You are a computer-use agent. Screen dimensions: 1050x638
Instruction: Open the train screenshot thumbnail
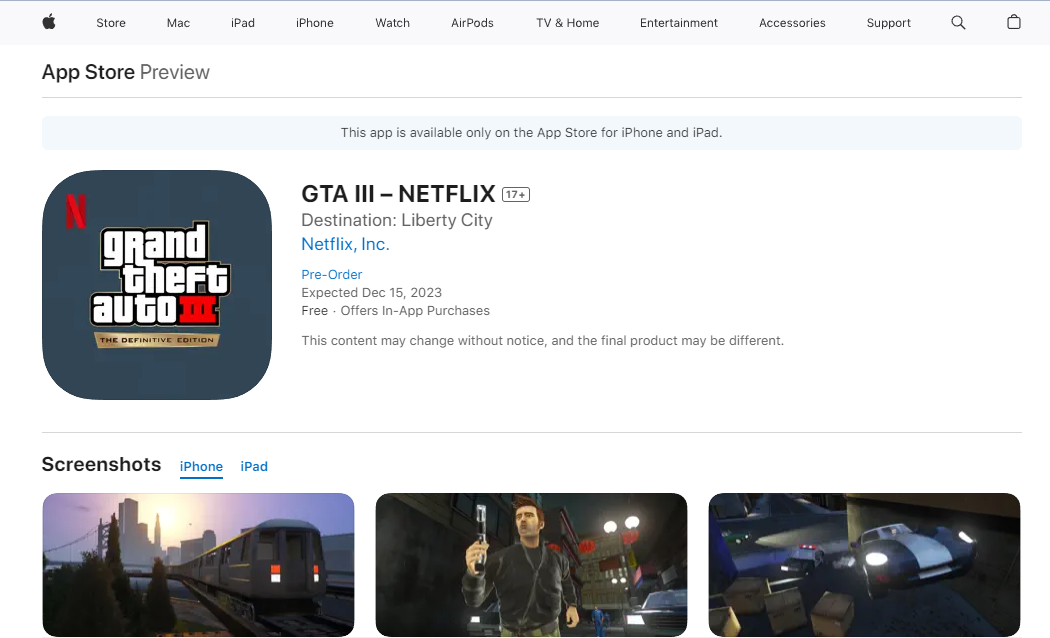pos(198,564)
